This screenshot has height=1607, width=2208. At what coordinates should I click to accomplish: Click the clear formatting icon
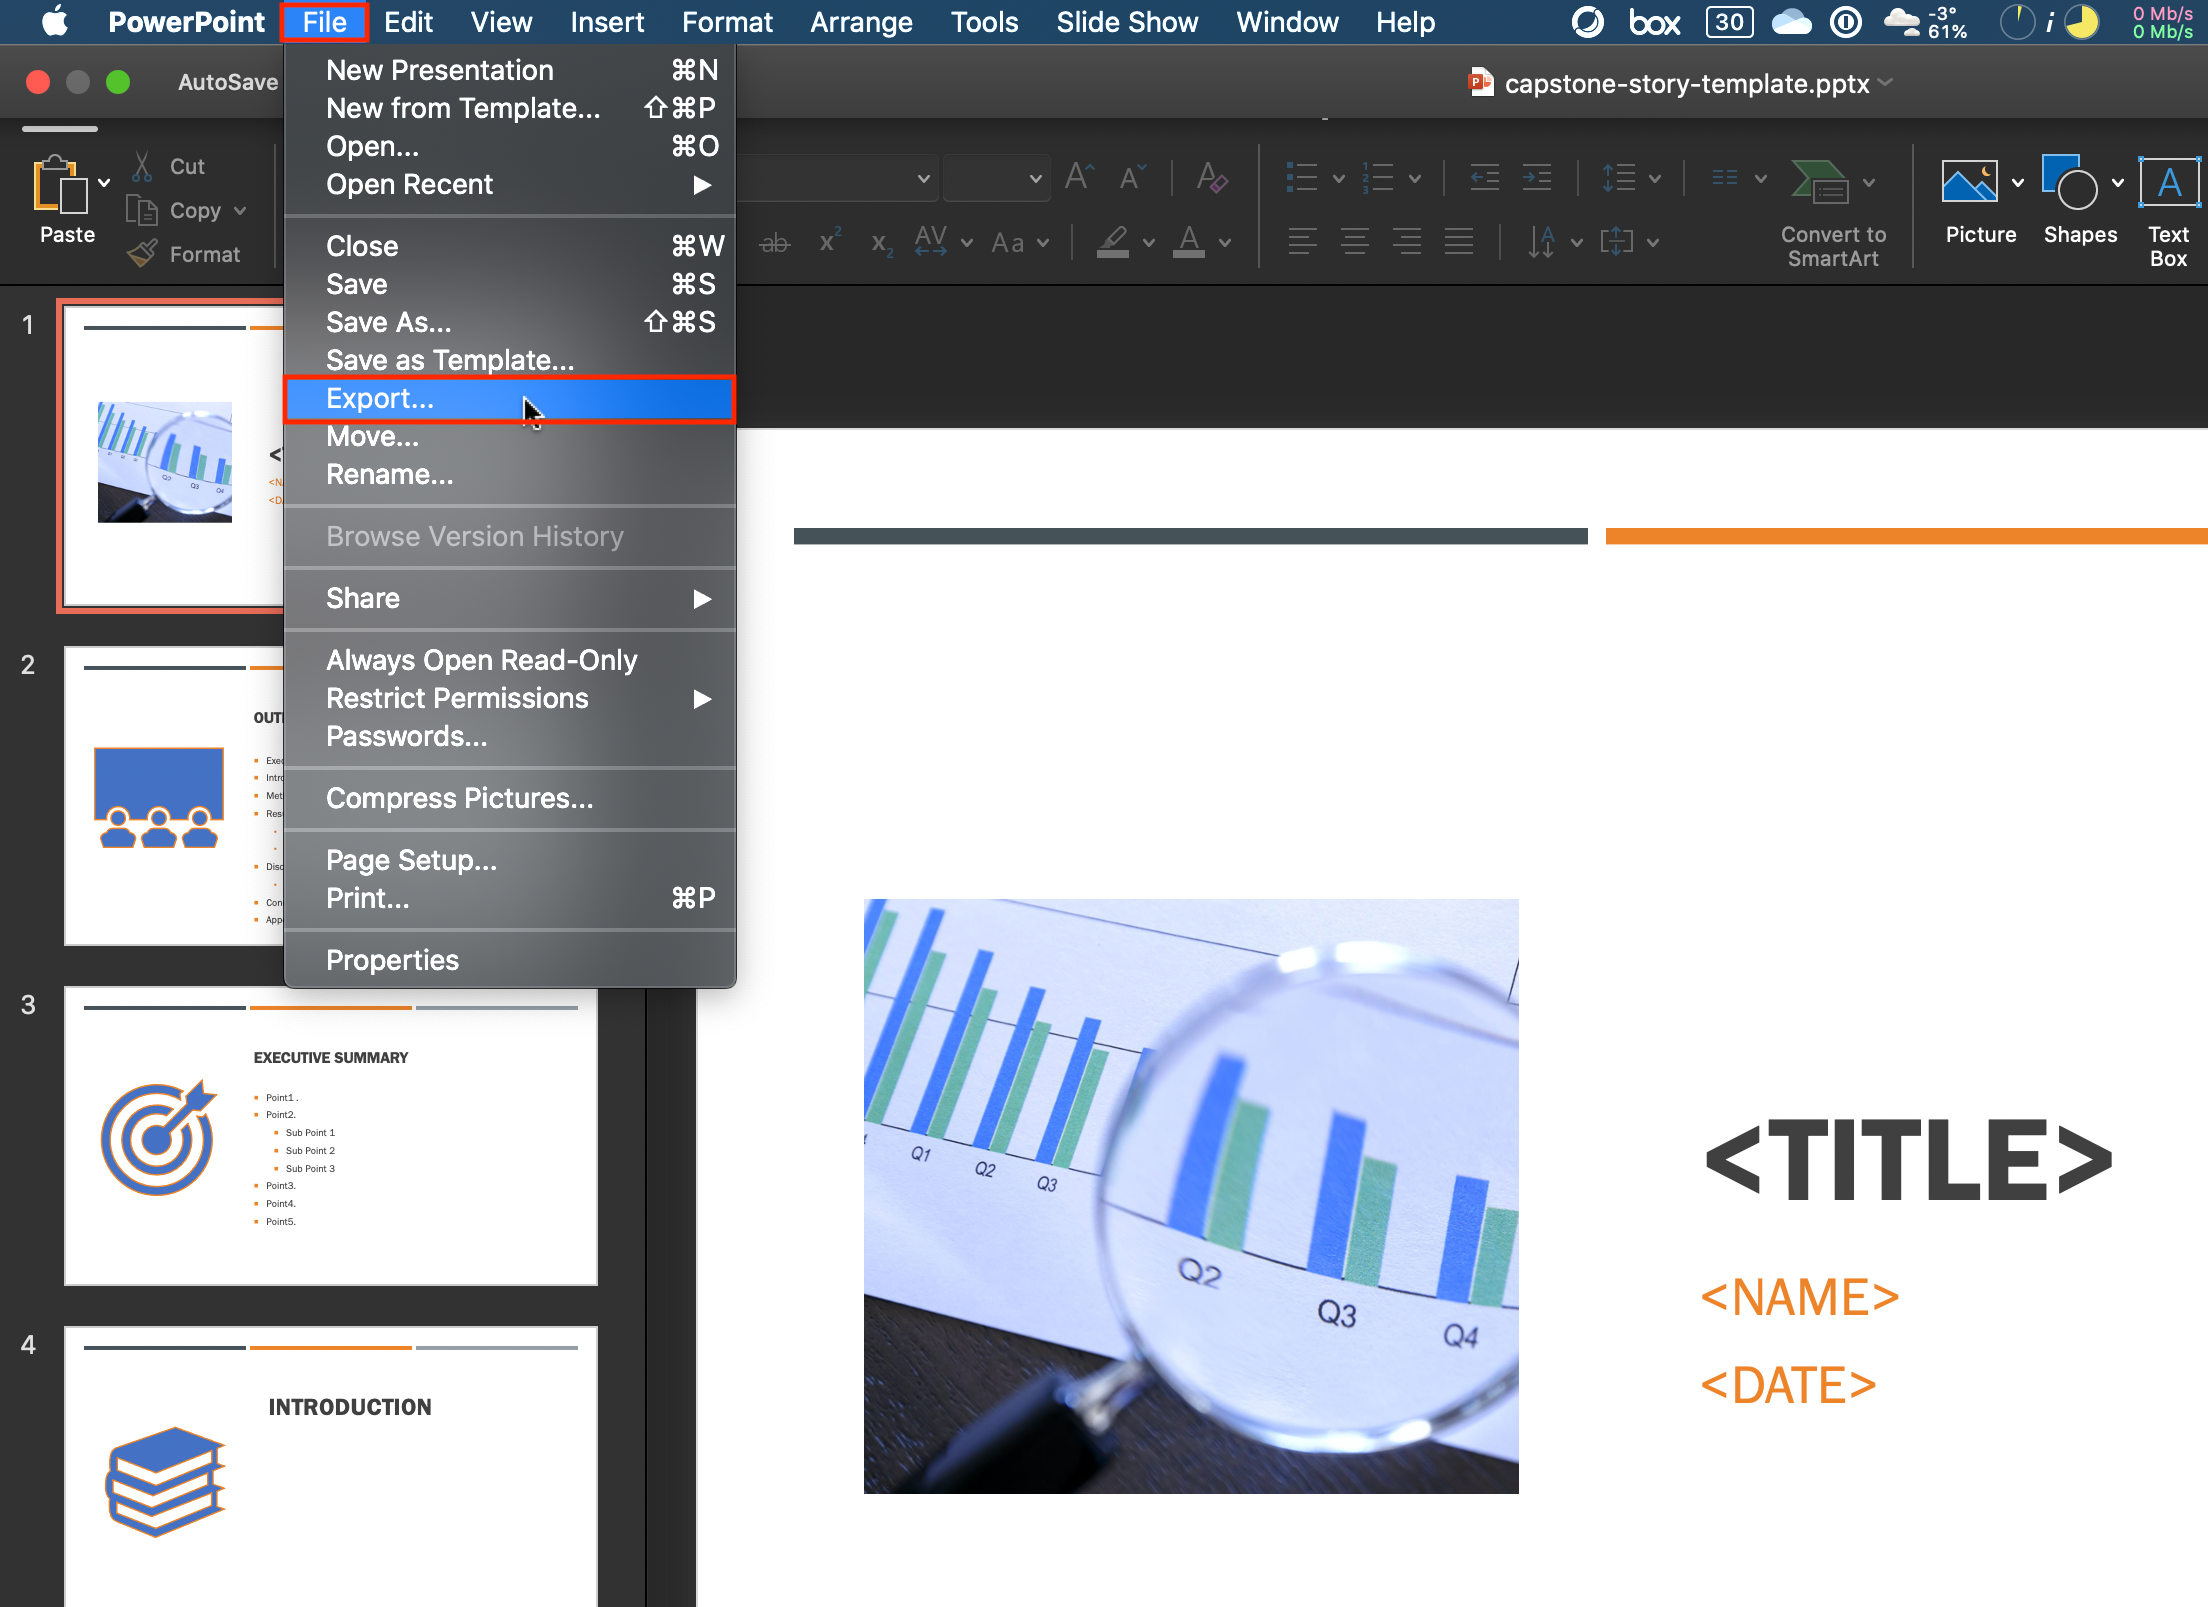pyautogui.click(x=1211, y=179)
